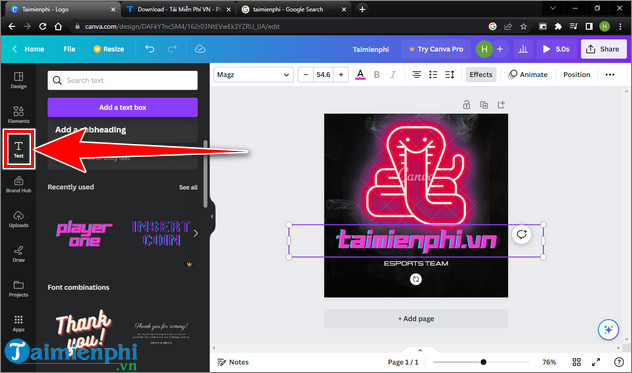Open the Magz font dropdown
The height and width of the screenshot is (373, 632).
(253, 75)
